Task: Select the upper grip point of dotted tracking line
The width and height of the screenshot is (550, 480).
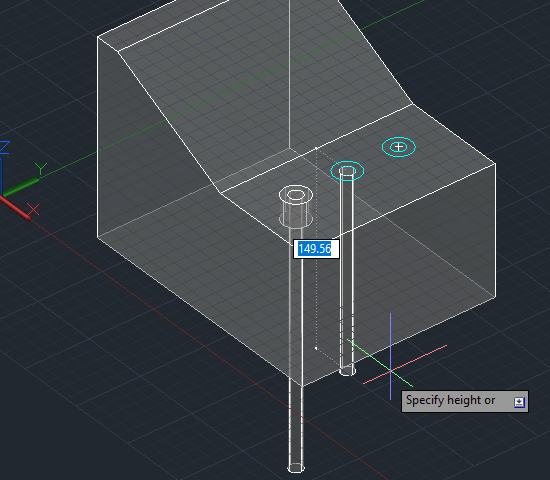Action: (316, 148)
